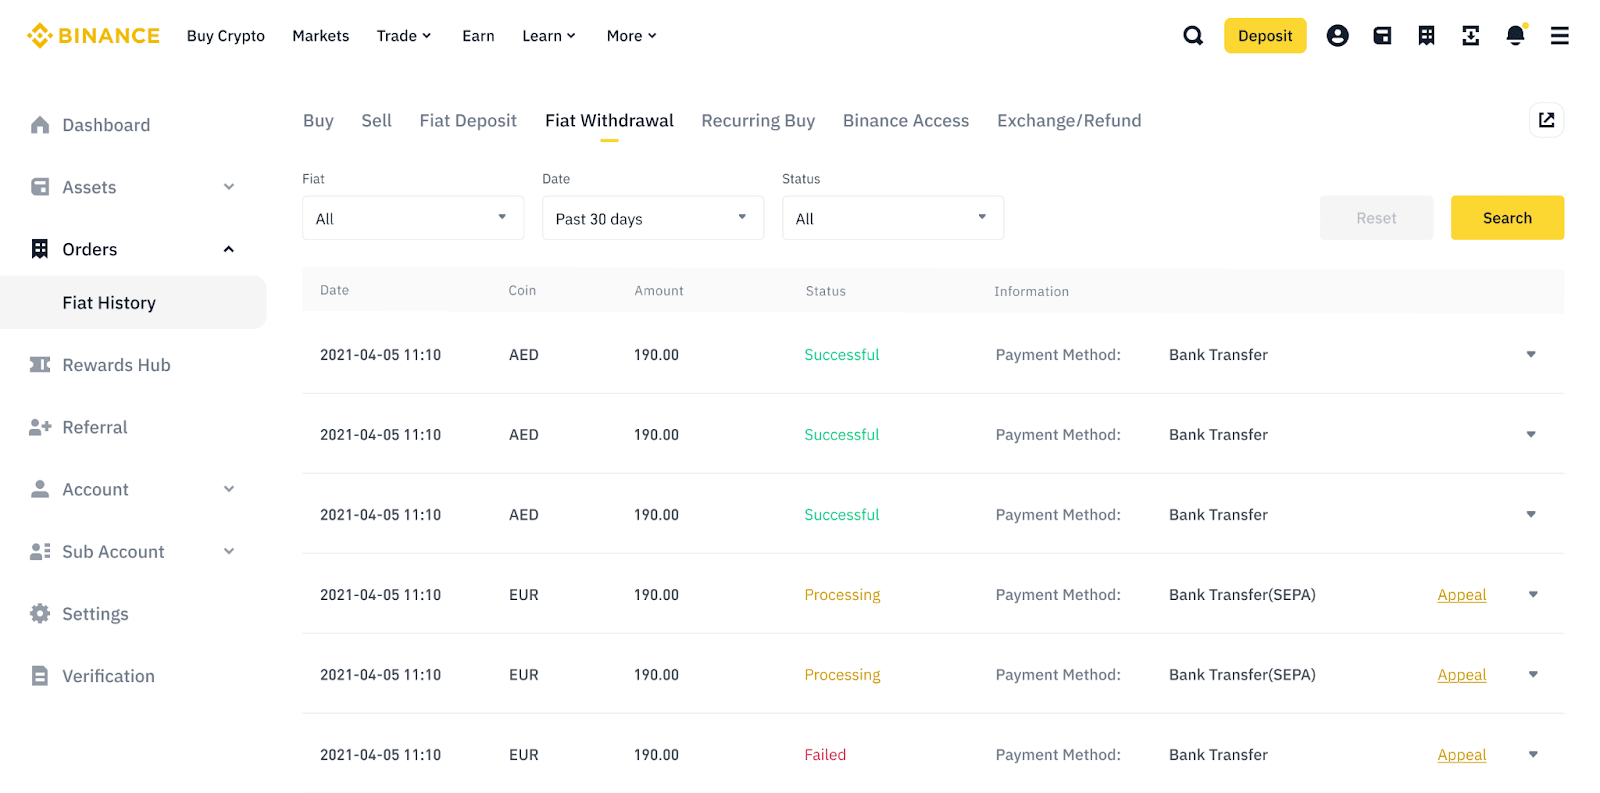Open the Status filter dropdown

click(x=893, y=218)
